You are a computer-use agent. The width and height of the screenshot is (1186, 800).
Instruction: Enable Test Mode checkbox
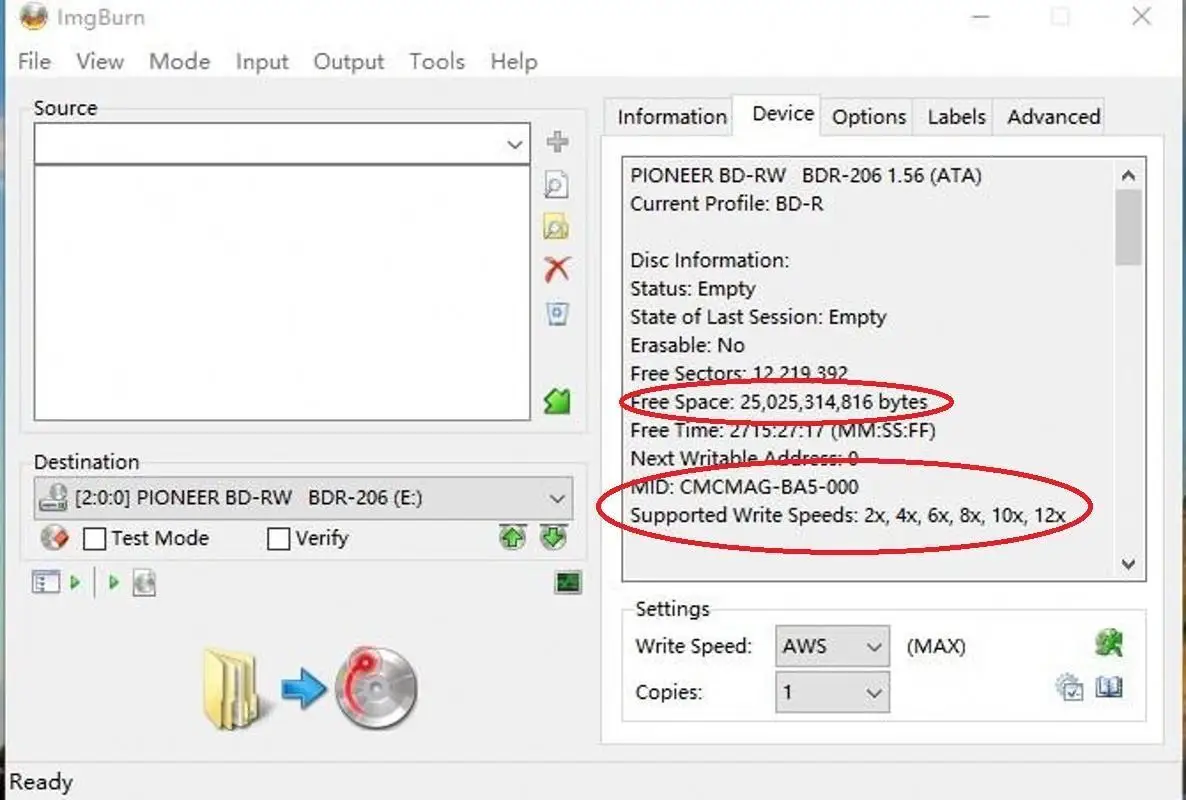pyautogui.click(x=95, y=538)
